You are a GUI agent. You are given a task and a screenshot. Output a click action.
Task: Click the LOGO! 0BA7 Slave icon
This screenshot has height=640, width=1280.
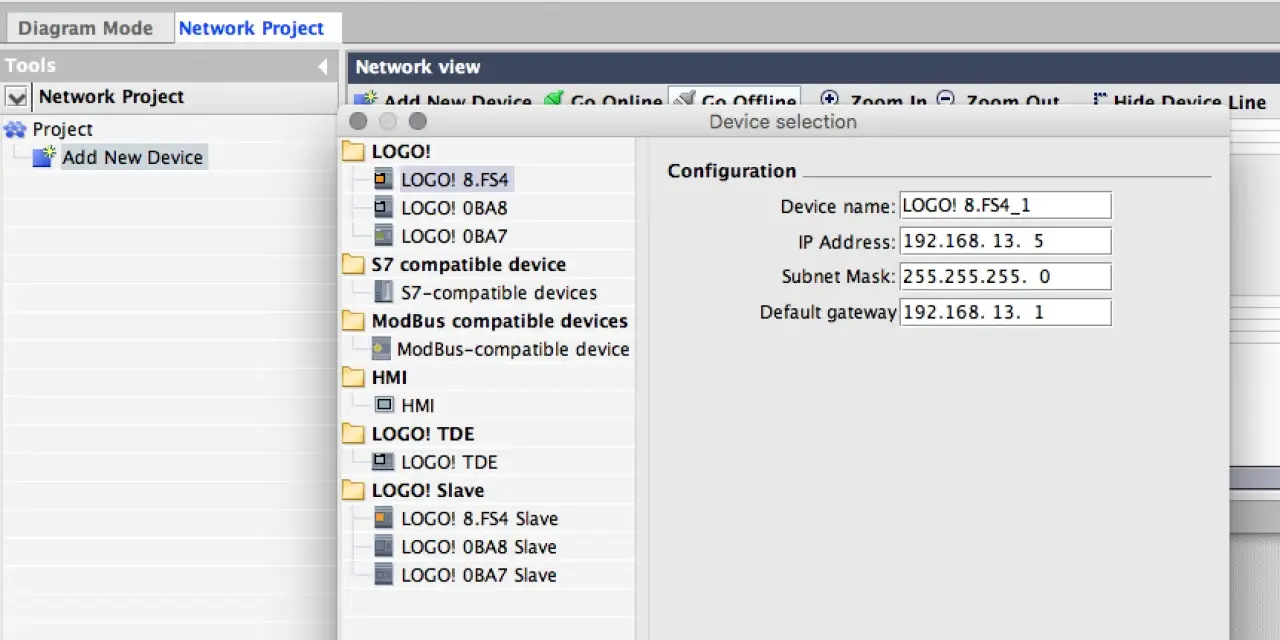383,574
